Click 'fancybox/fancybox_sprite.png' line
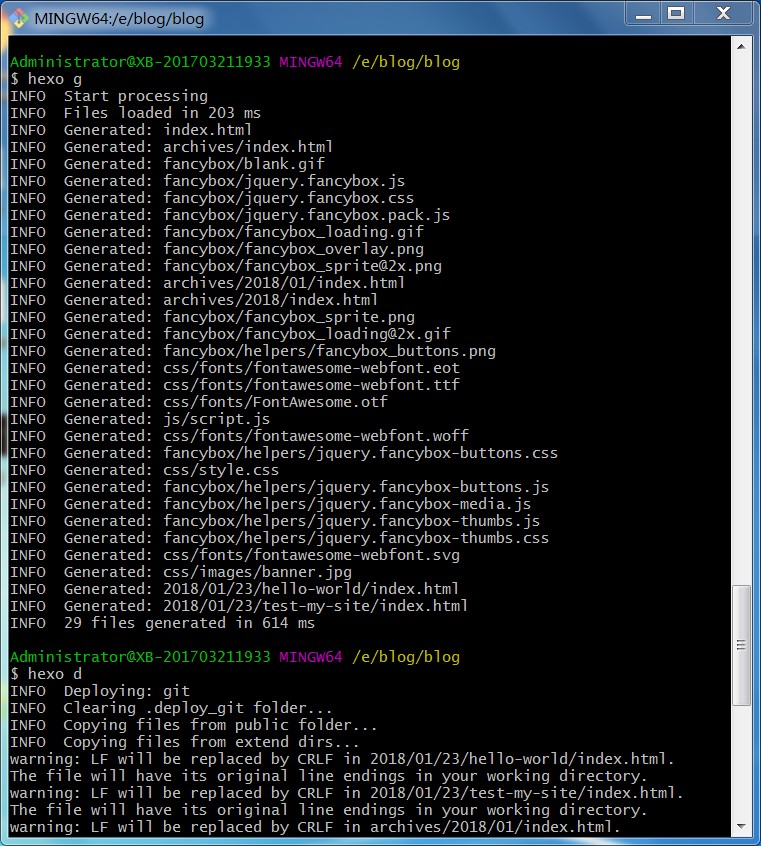761x846 pixels. (x=213, y=317)
